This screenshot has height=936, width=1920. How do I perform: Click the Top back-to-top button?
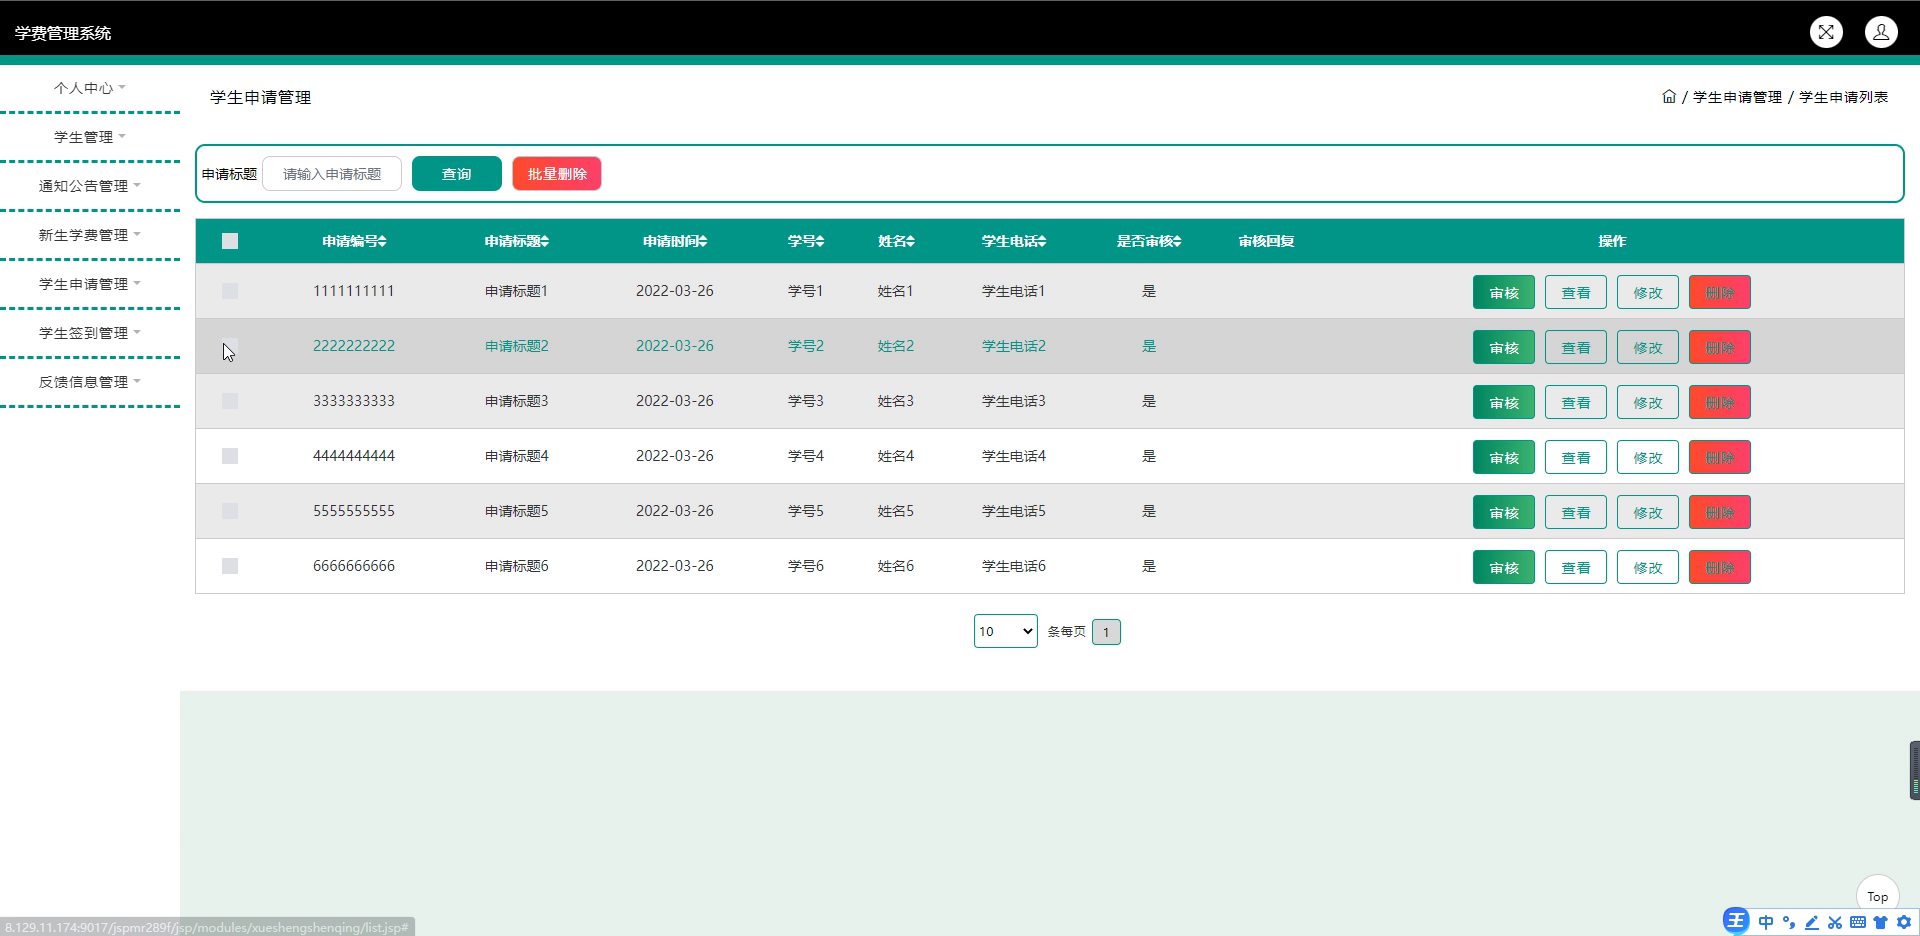click(x=1877, y=897)
